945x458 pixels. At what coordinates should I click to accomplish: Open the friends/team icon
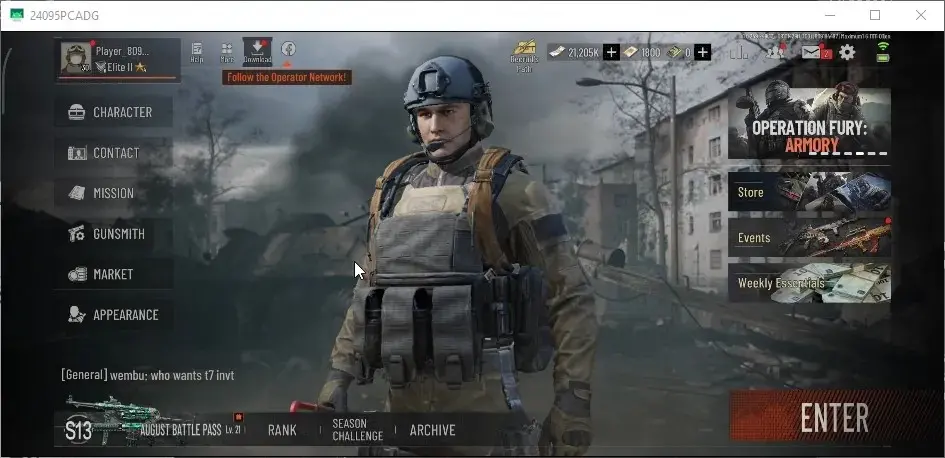point(775,52)
